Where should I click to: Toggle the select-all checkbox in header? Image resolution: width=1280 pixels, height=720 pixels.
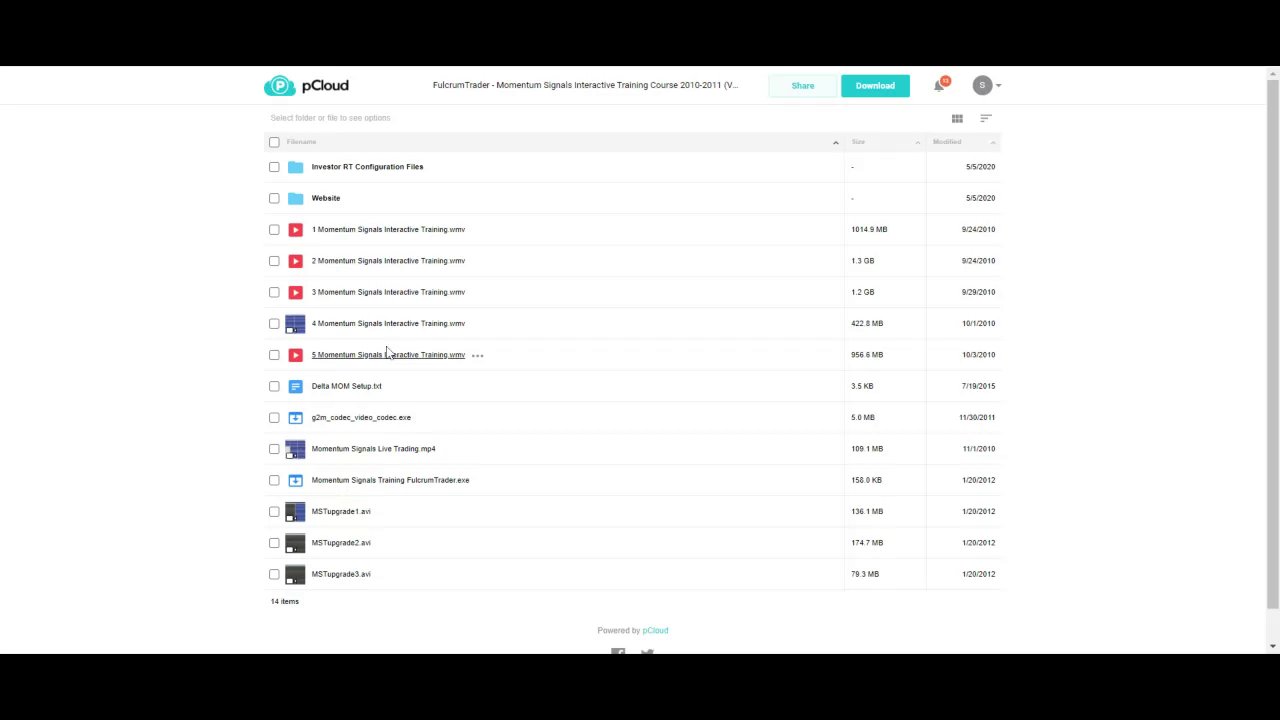tap(274, 142)
